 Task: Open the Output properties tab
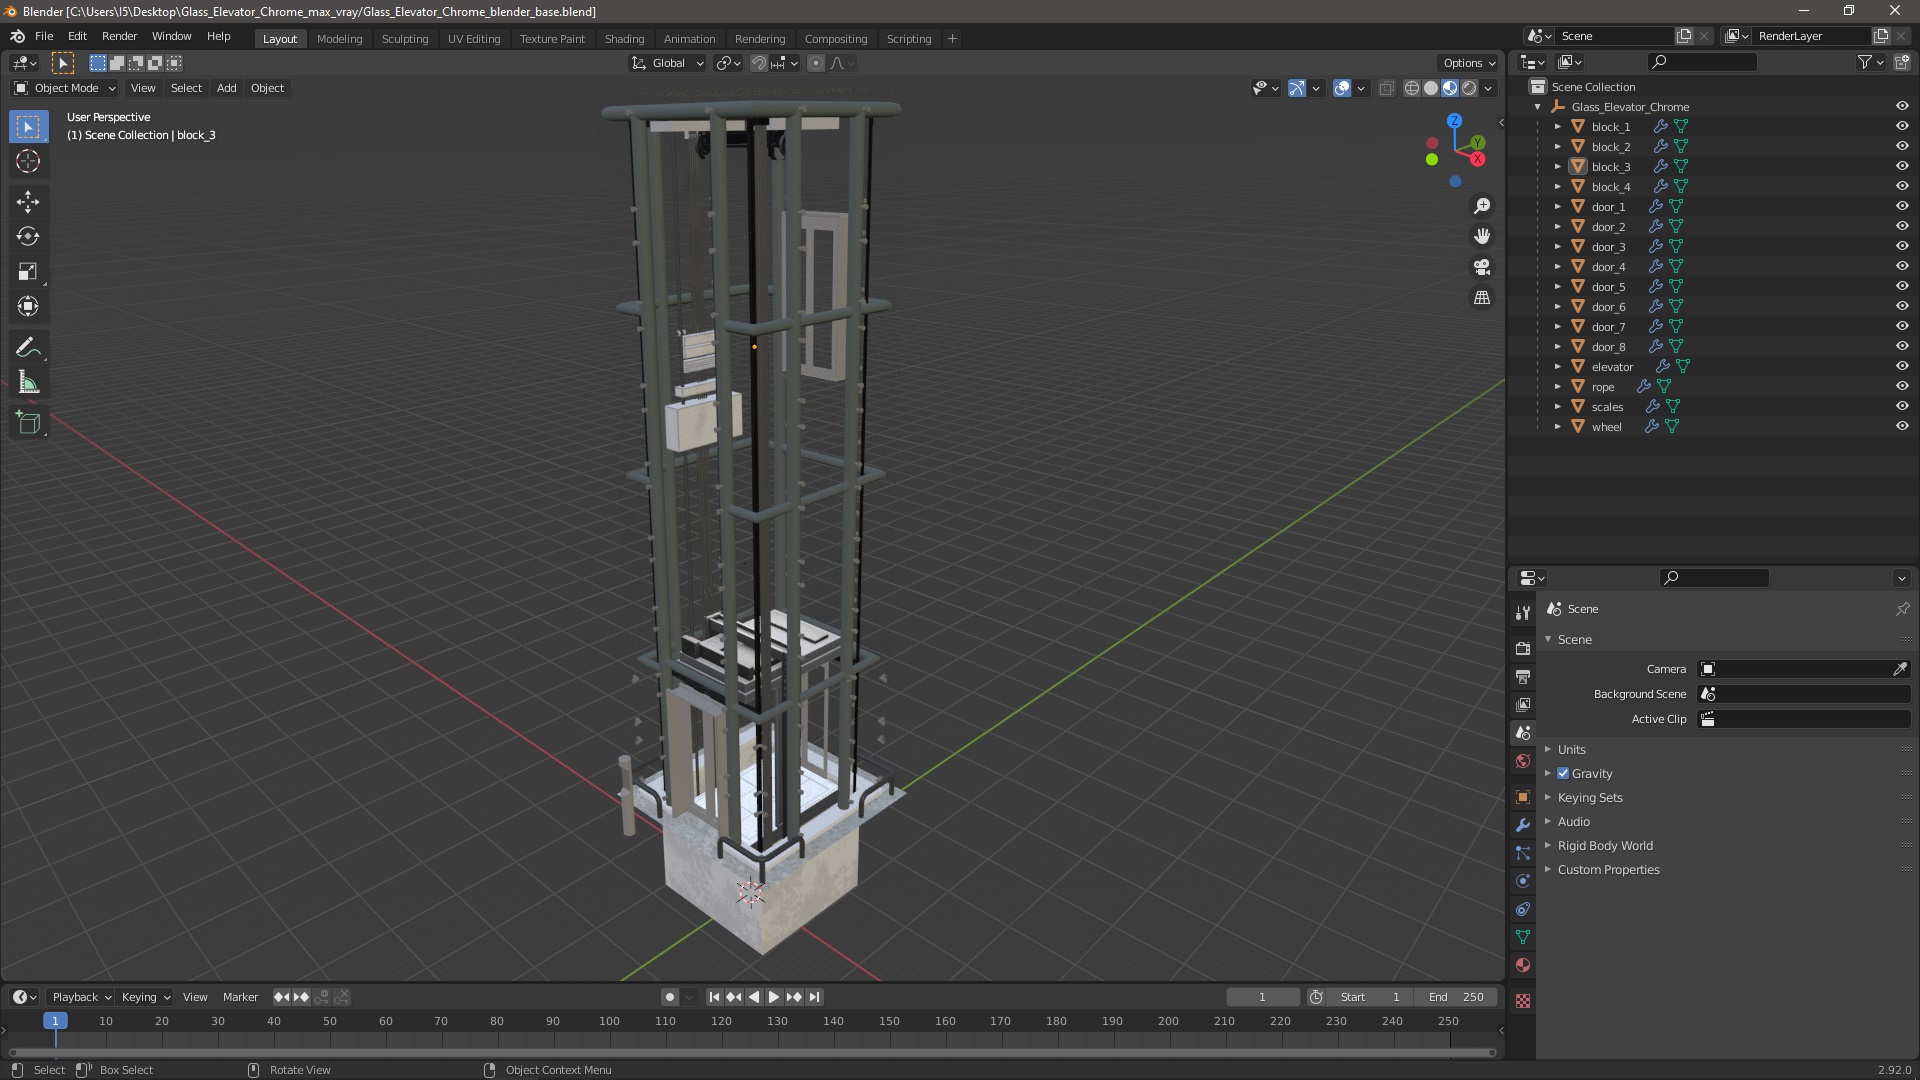1522,676
